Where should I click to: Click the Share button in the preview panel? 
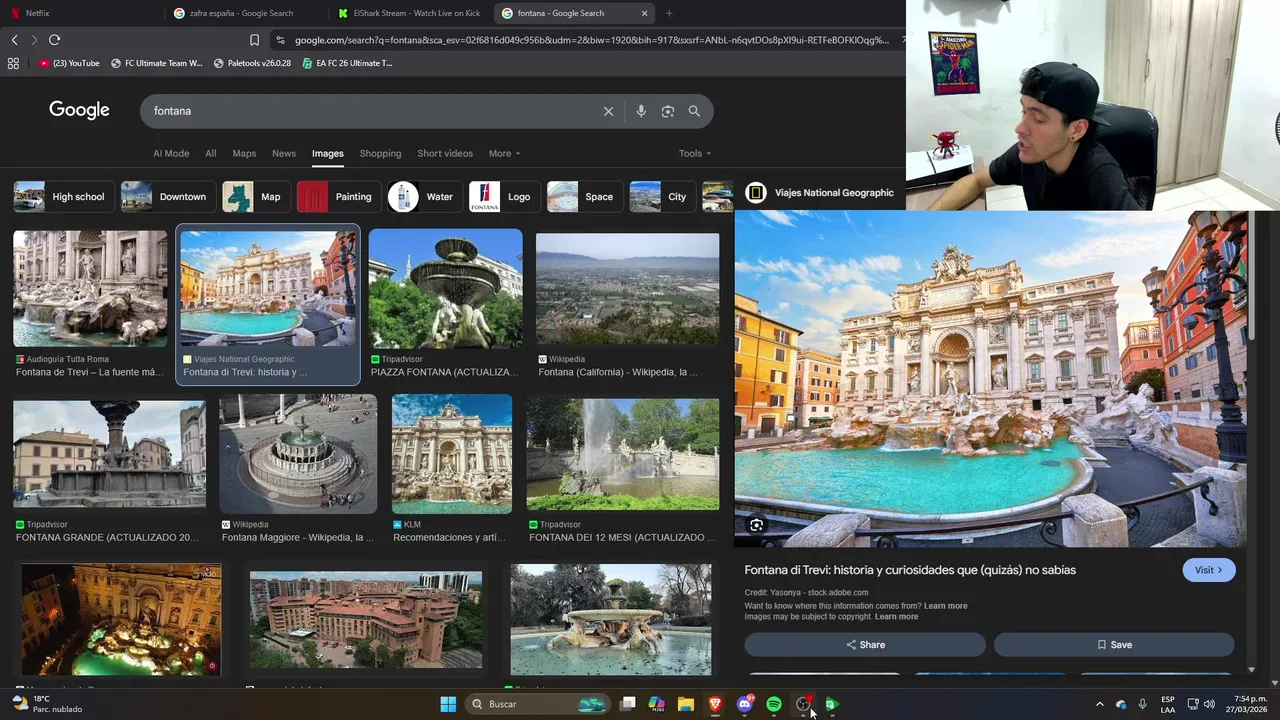(865, 645)
